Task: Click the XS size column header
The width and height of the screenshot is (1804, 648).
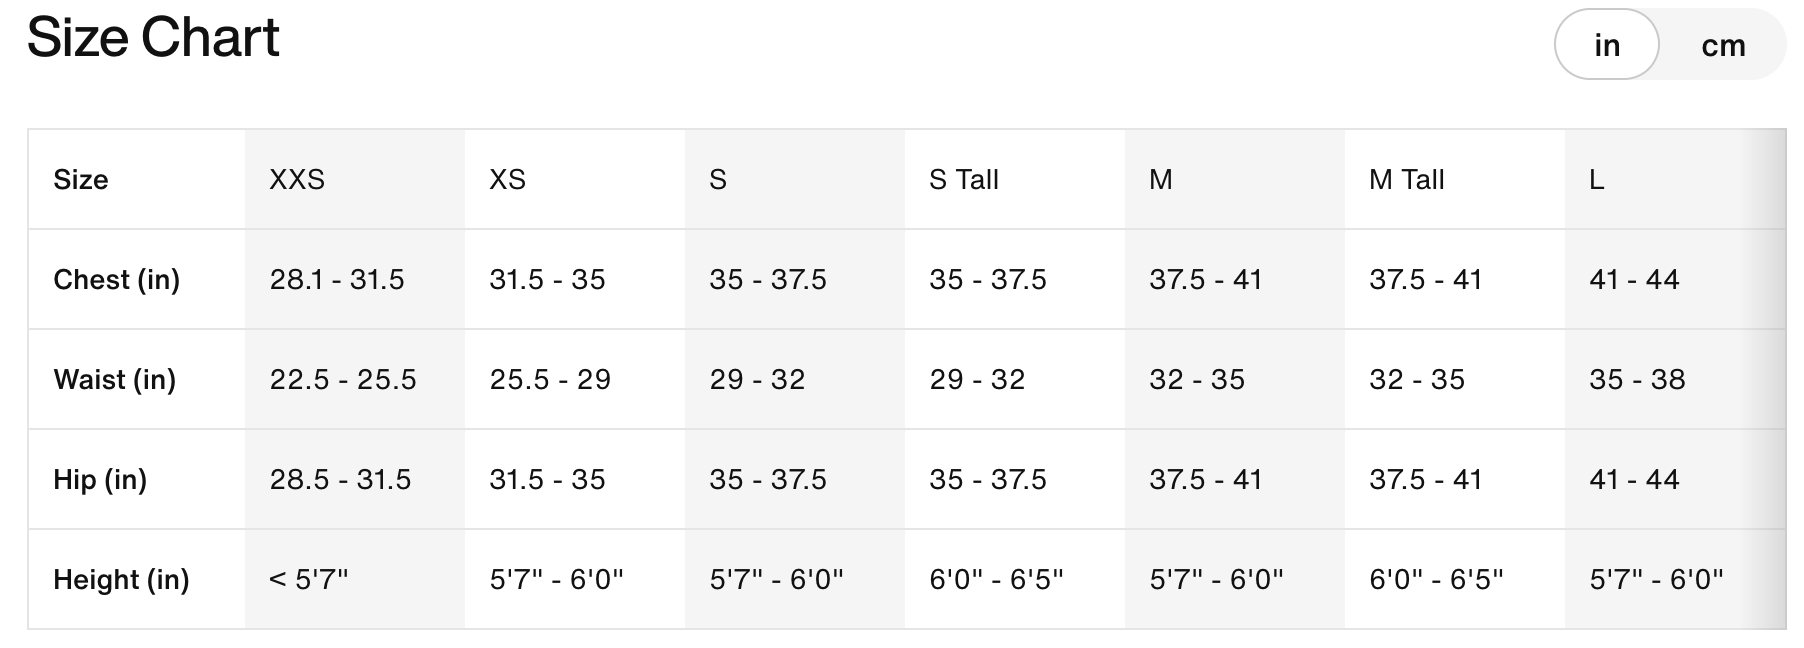Action: (507, 180)
